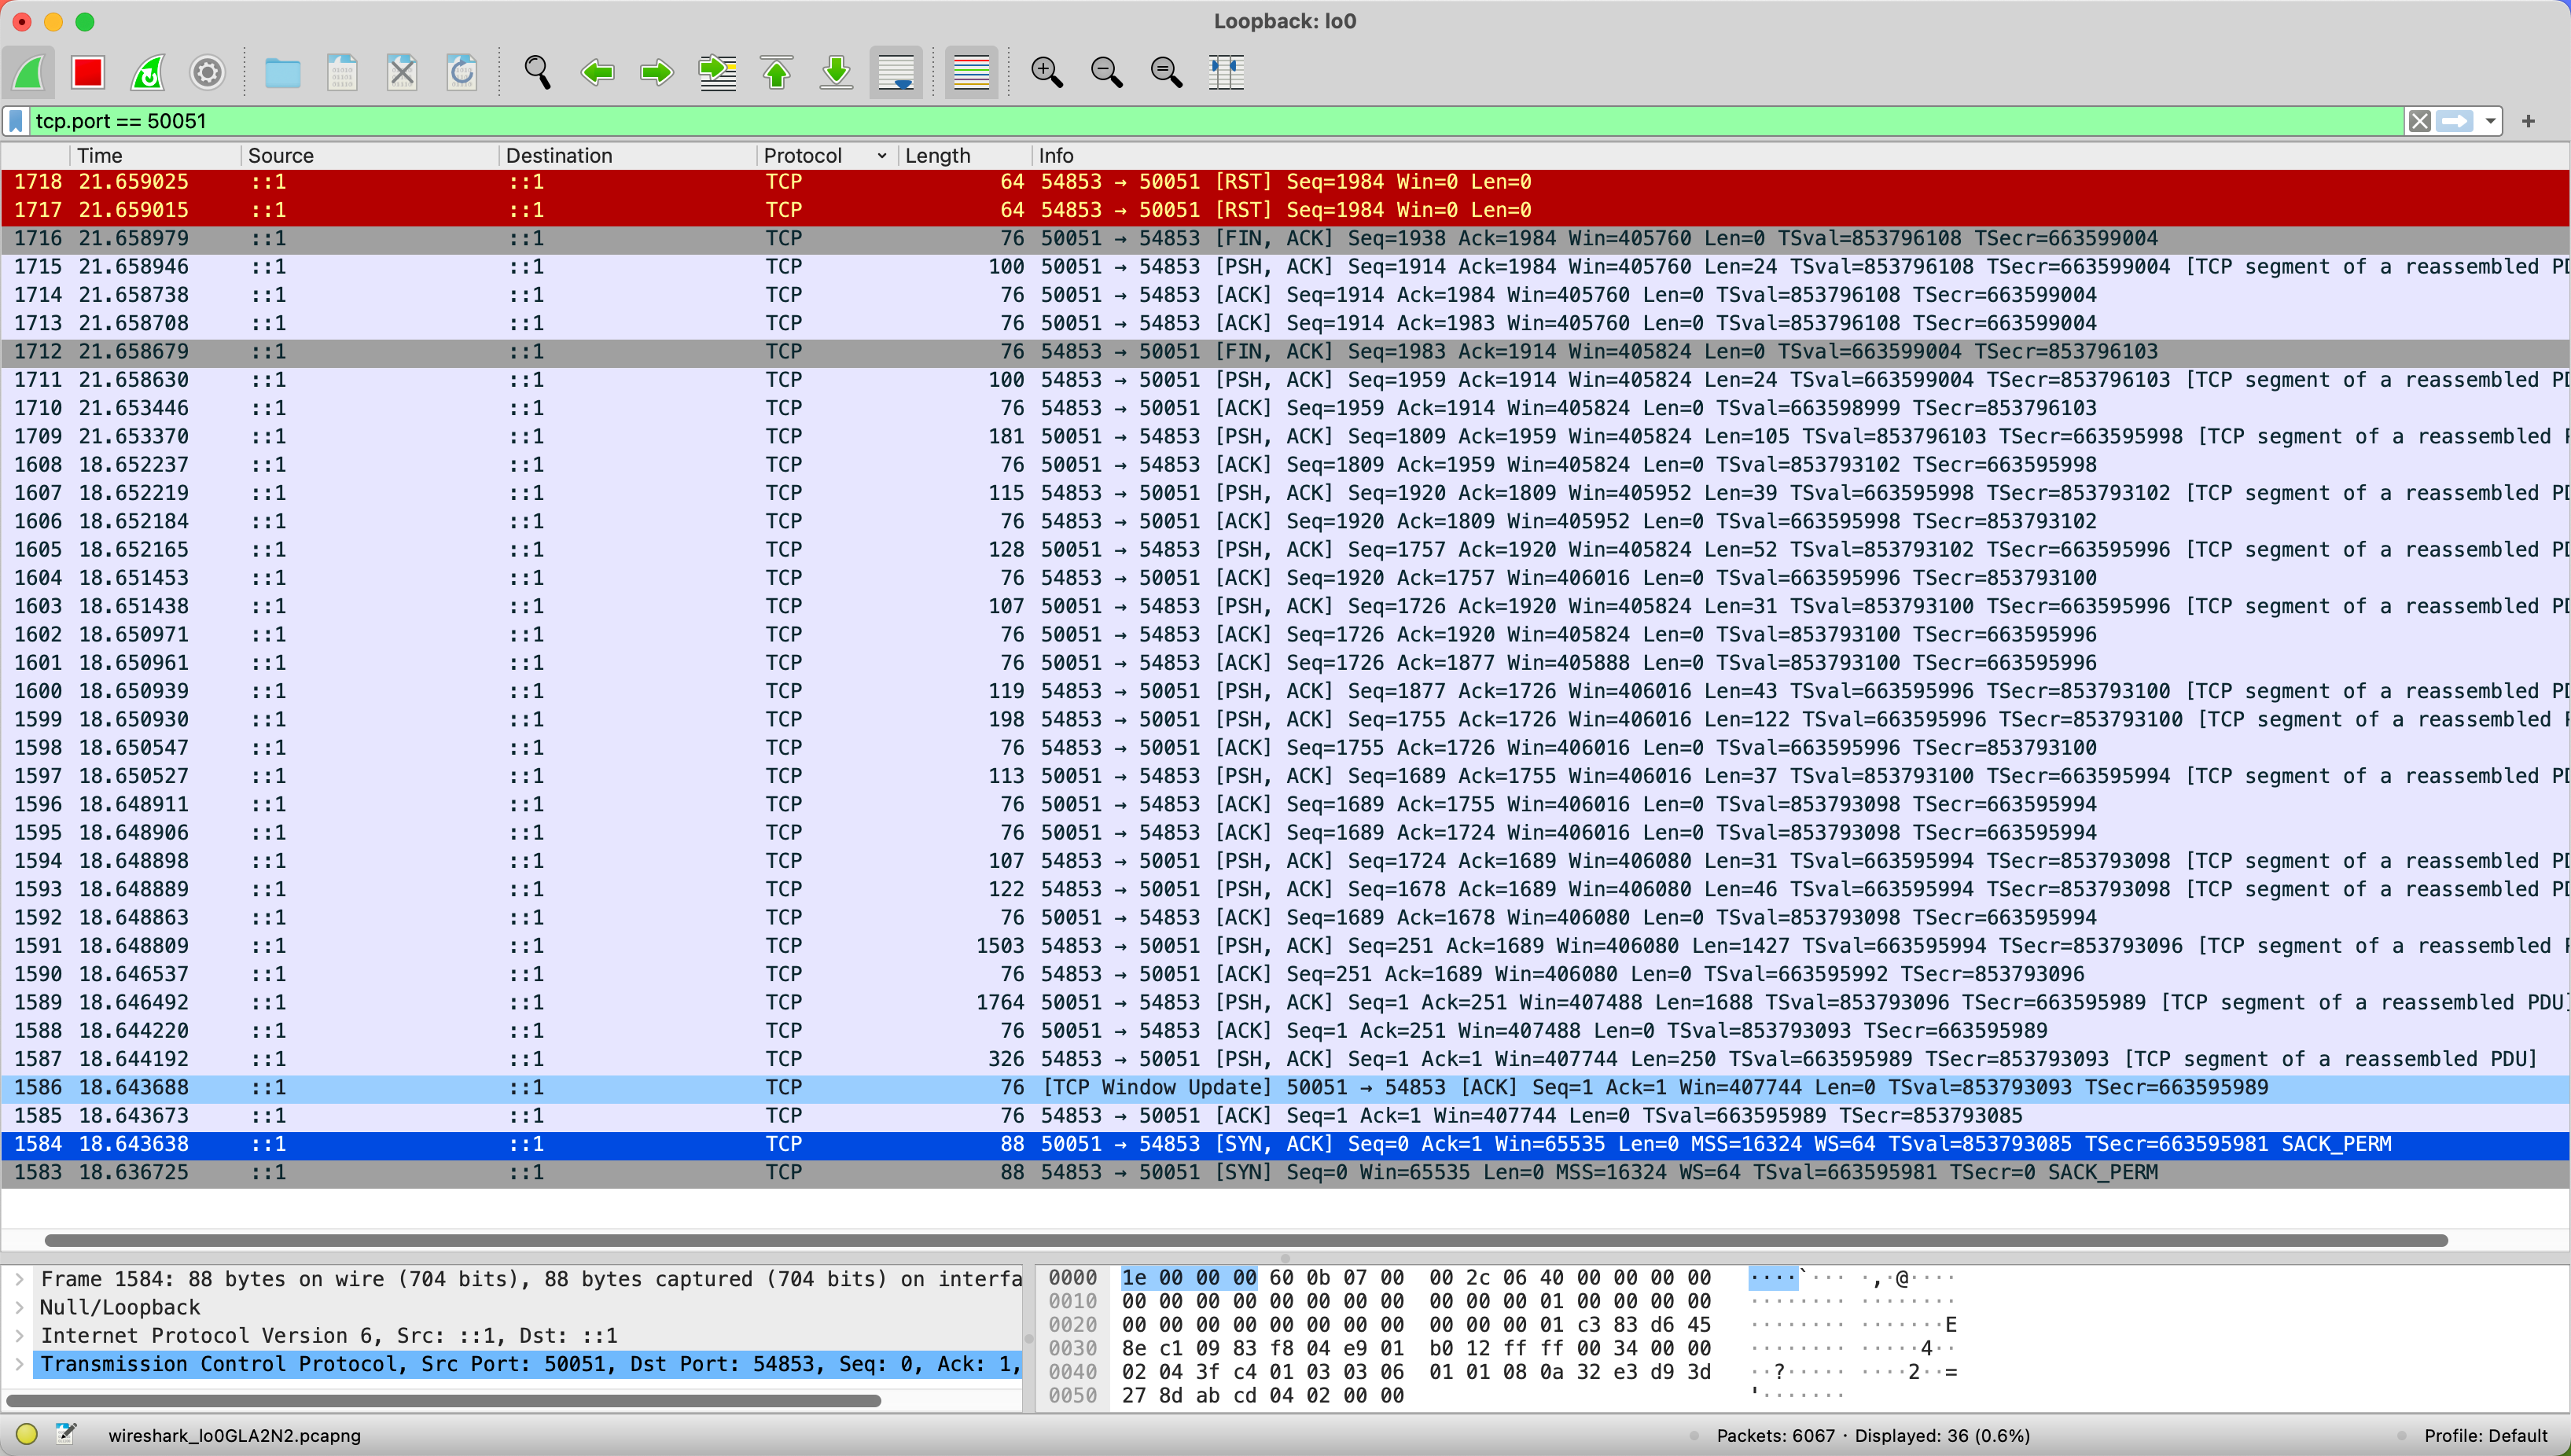This screenshot has height=1456, width=2571.
Task: Click the packet list horizontal scrollbar
Action: click(1246, 1241)
